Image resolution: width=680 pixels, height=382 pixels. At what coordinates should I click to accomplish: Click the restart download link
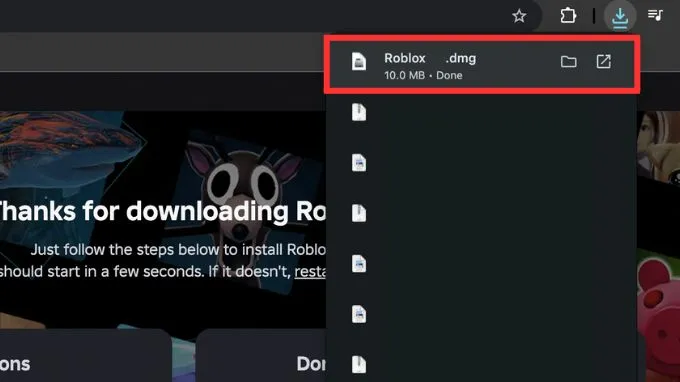click(310, 271)
